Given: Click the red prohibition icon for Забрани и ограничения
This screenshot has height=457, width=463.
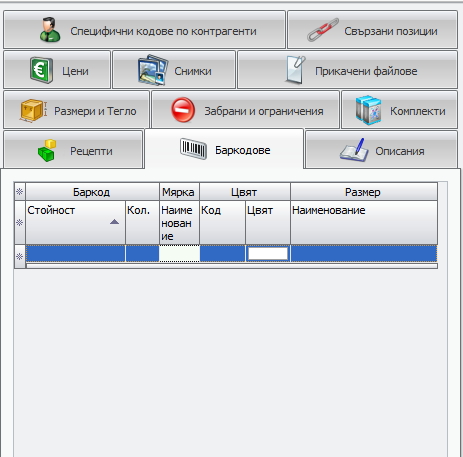Looking at the screenshot, I should (183, 110).
